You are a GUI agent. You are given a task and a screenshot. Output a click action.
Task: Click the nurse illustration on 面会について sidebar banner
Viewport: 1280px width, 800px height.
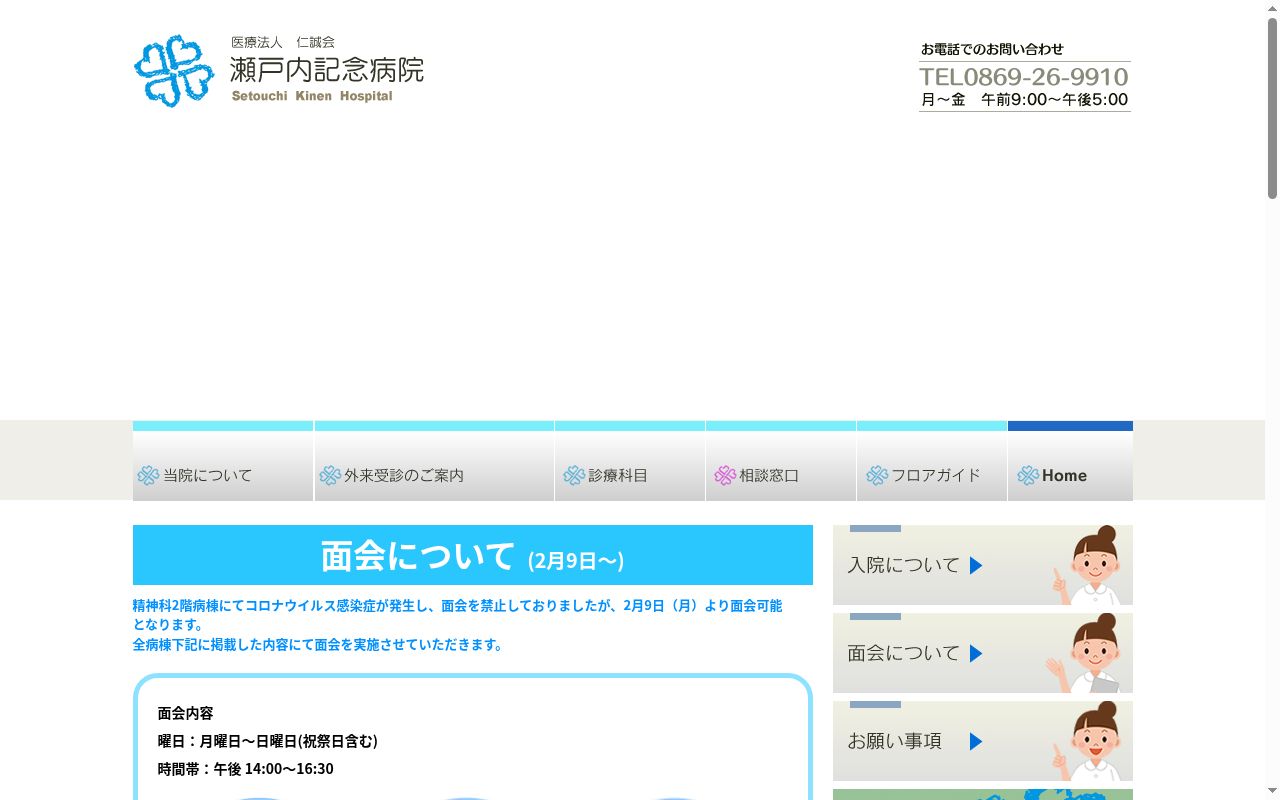click(1086, 654)
